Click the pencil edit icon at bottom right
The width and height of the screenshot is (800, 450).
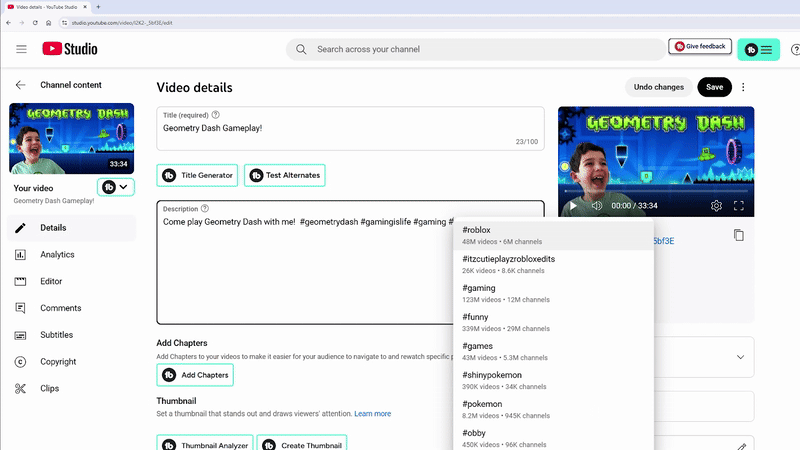[742, 446]
